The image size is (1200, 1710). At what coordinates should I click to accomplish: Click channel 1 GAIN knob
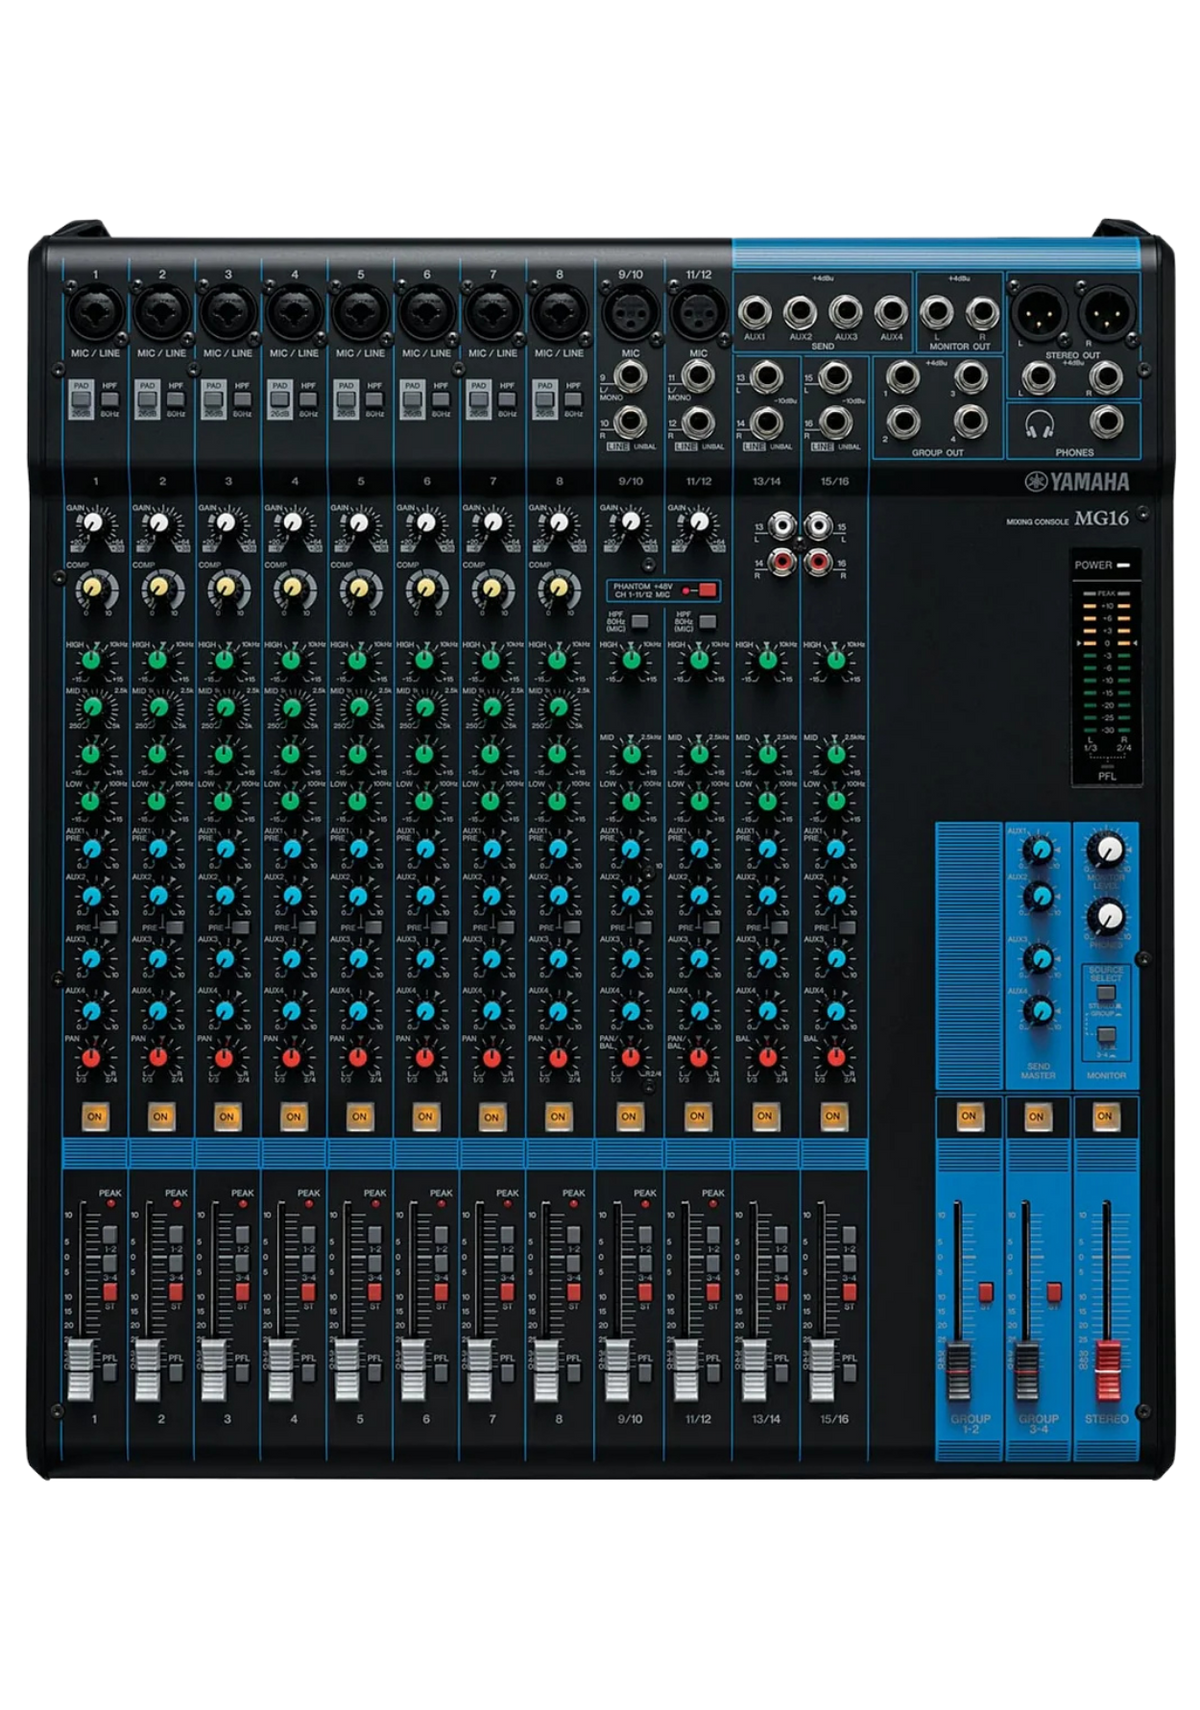(x=93, y=522)
